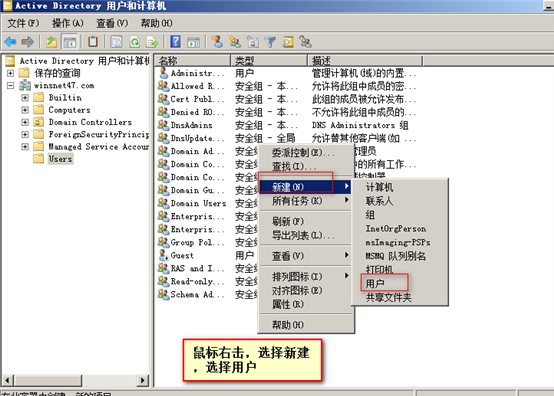Click the Forward arrow toolbar icon
554x396 pixels.
click(x=28, y=42)
